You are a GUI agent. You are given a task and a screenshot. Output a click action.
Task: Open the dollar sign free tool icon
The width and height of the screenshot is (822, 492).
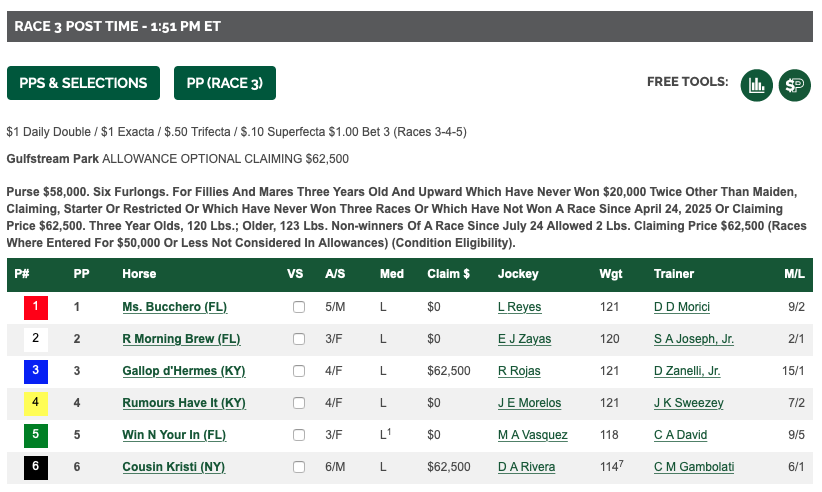point(795,85)
